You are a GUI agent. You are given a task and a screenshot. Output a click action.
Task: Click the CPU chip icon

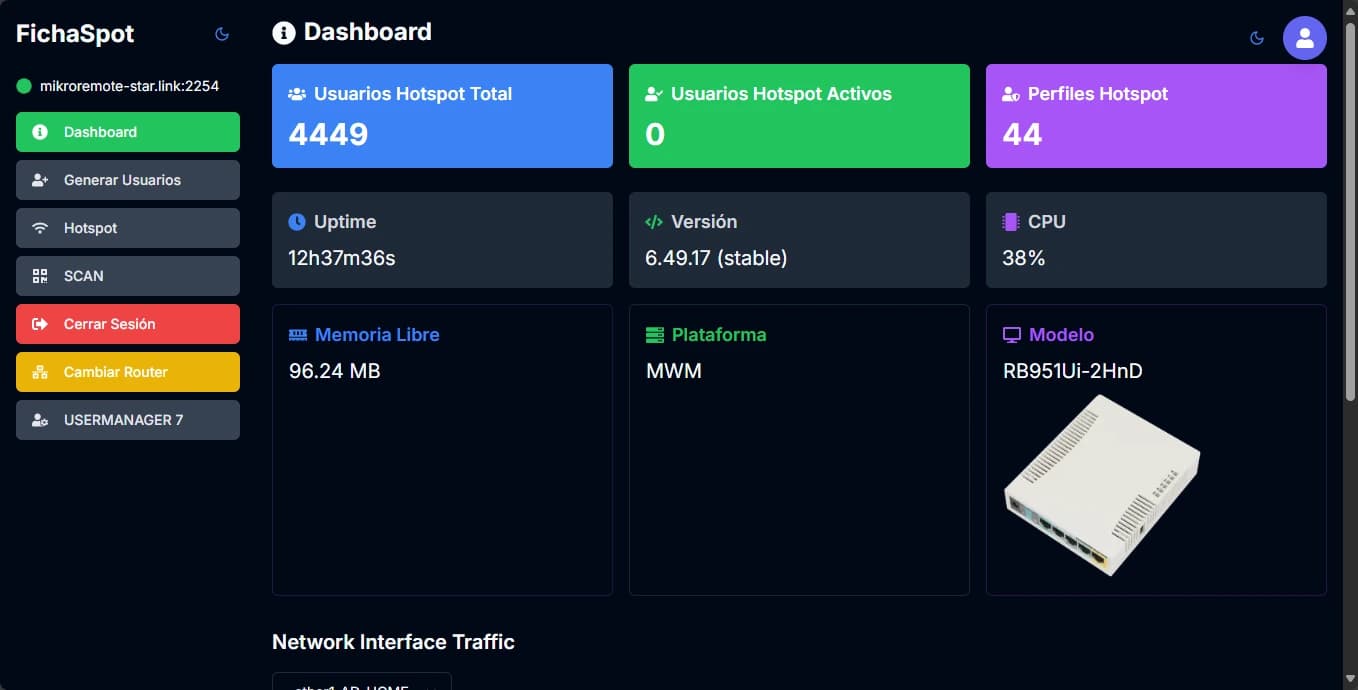click(1009, 221)
